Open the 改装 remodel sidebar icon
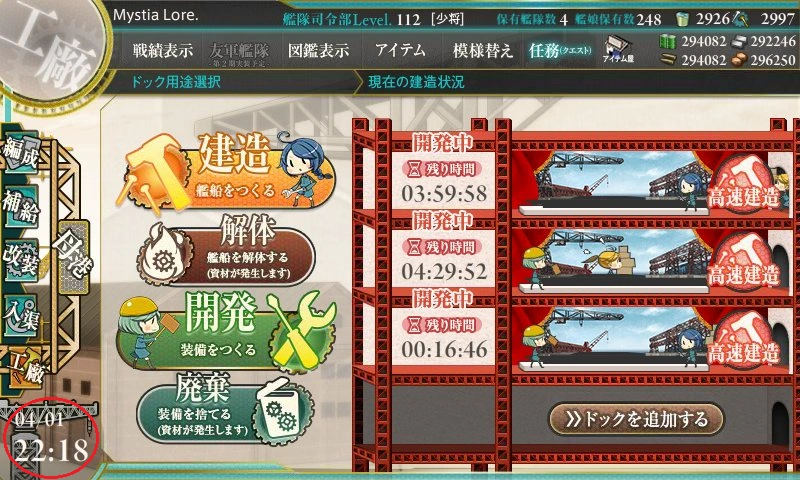This screenshot has height=480, width=800. (x=21, y=261)
